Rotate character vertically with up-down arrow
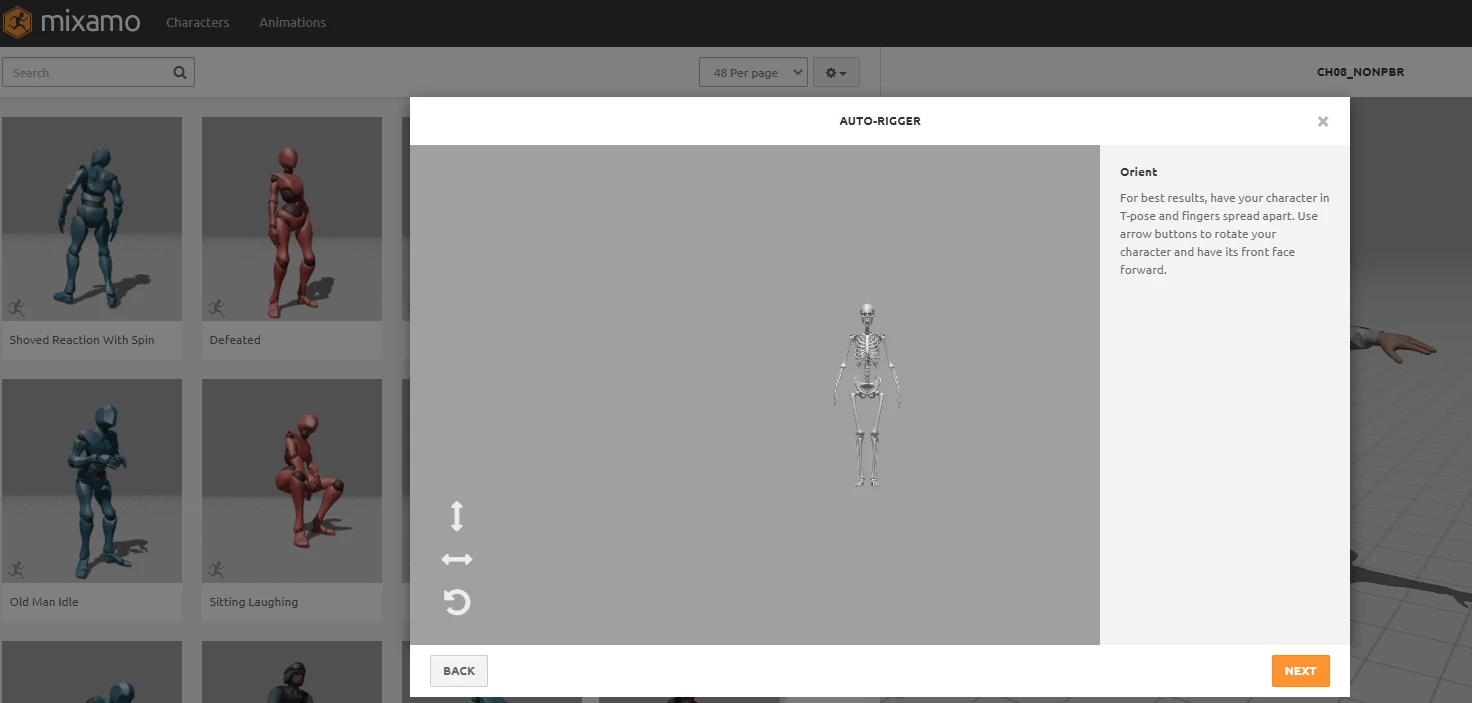 click(x=457, y=516)
